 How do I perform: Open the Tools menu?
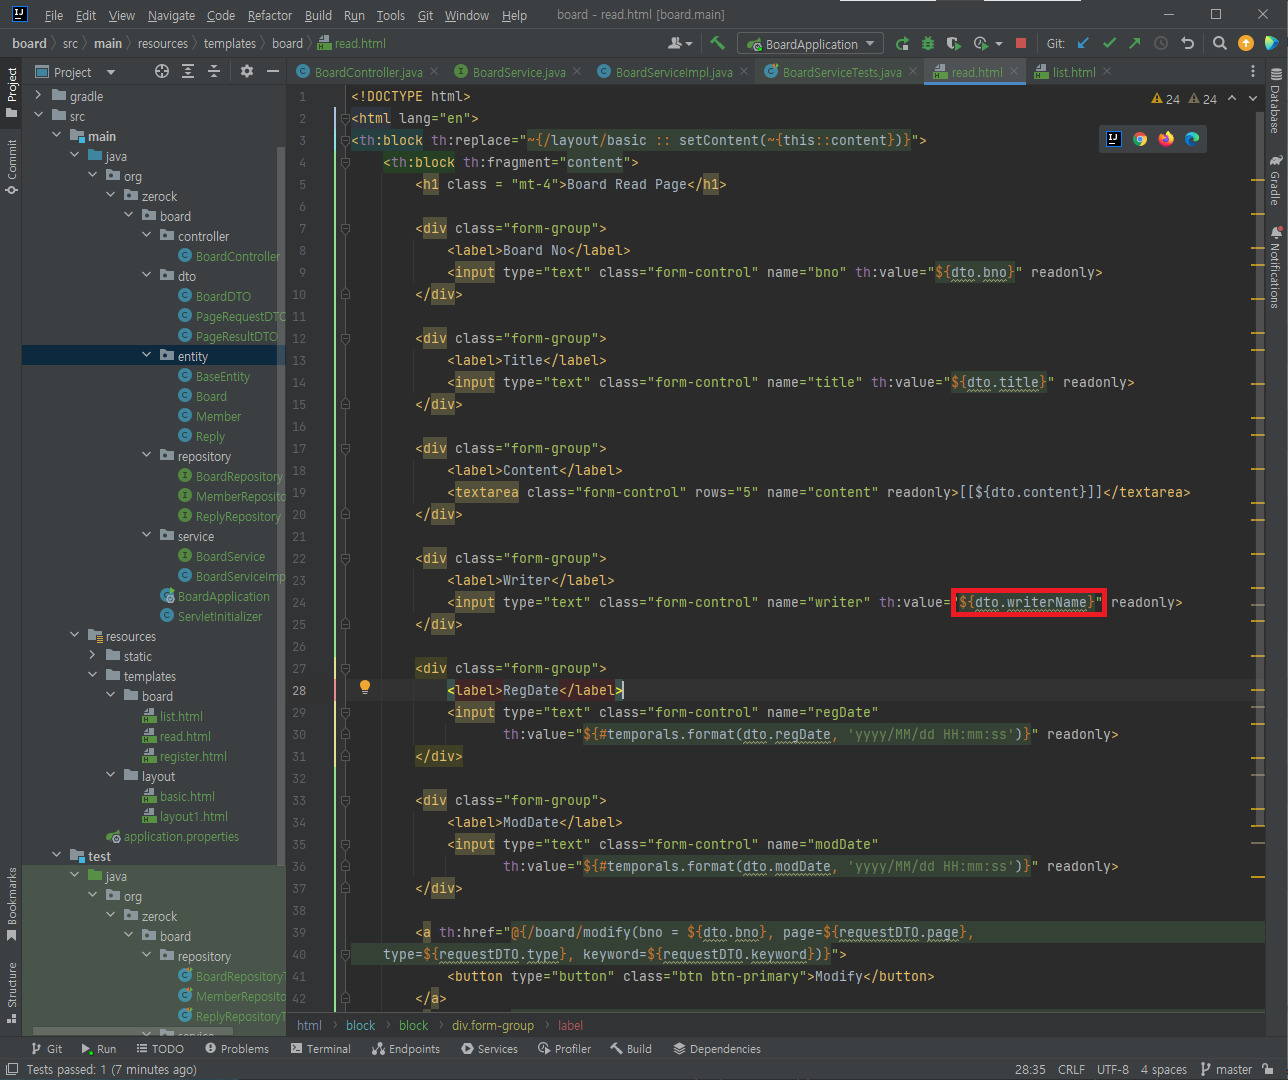[390, 15]
